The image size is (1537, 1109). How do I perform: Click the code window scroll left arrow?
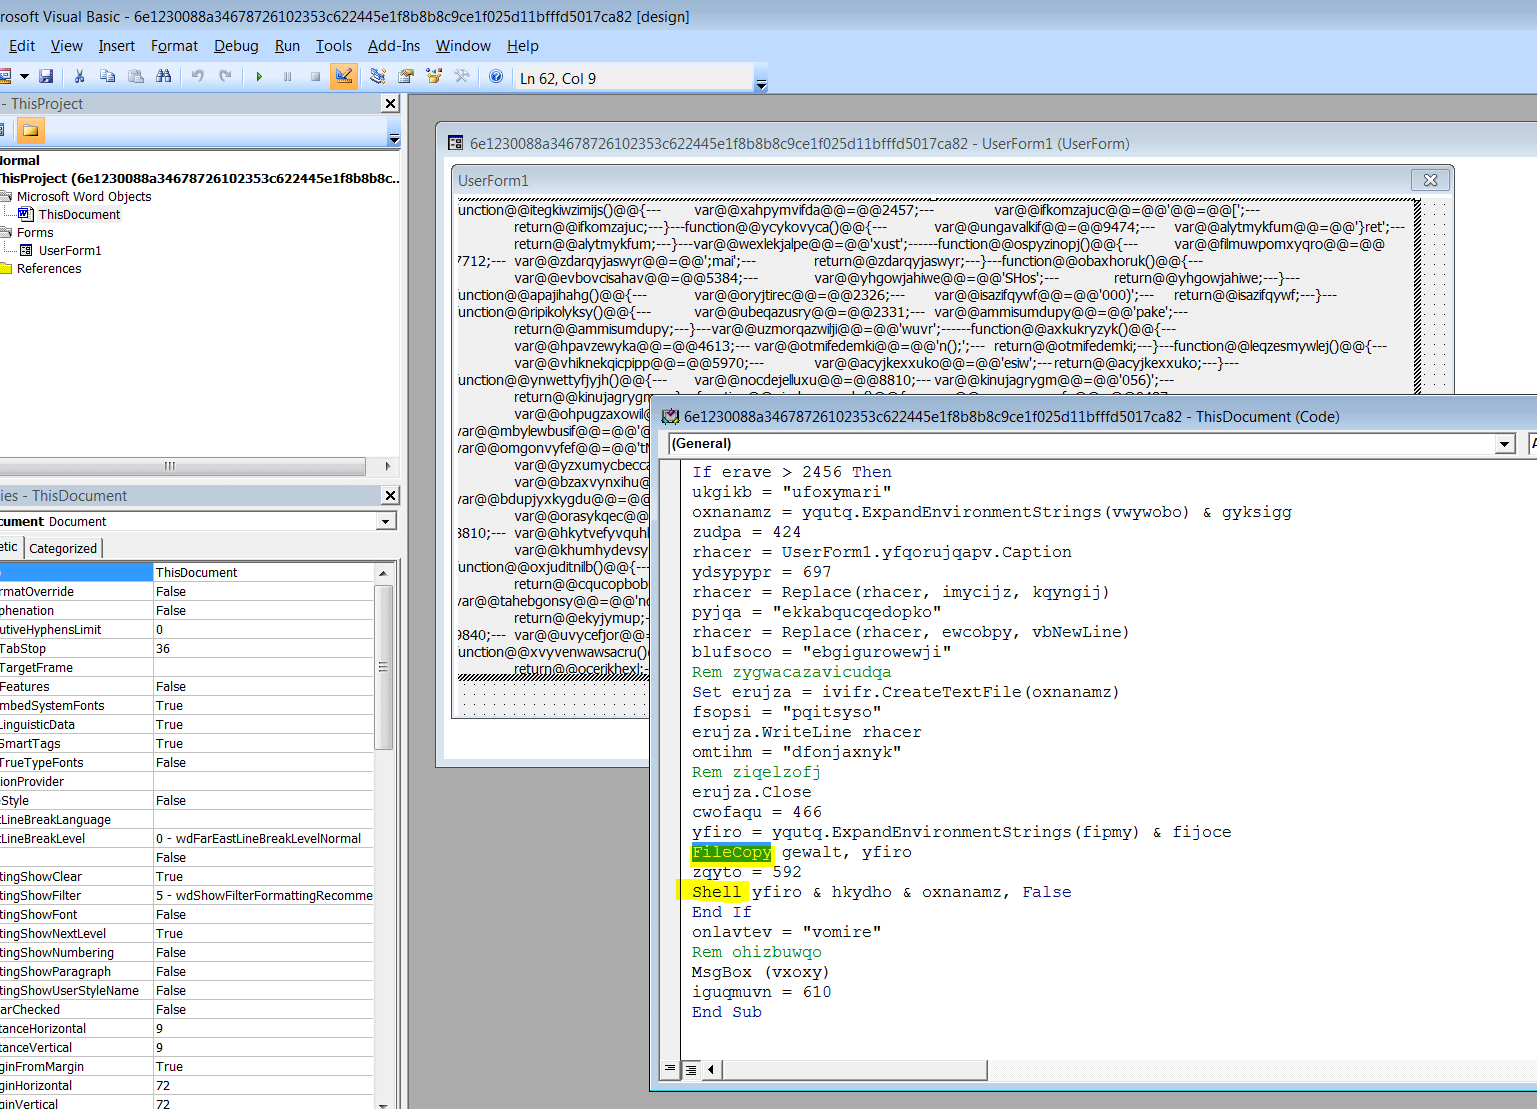point(711,1069)
